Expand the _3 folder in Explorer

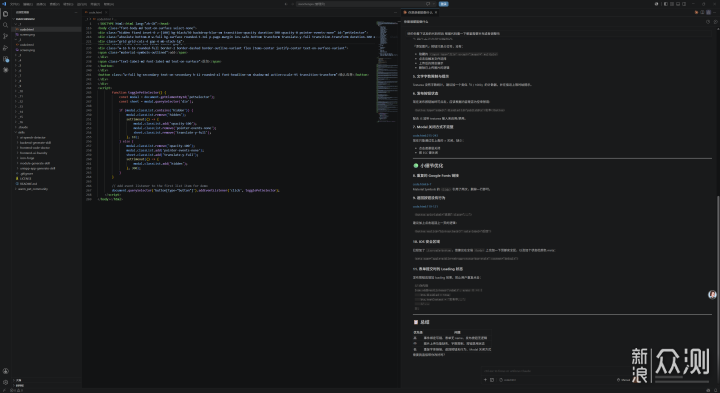[18, 55]
